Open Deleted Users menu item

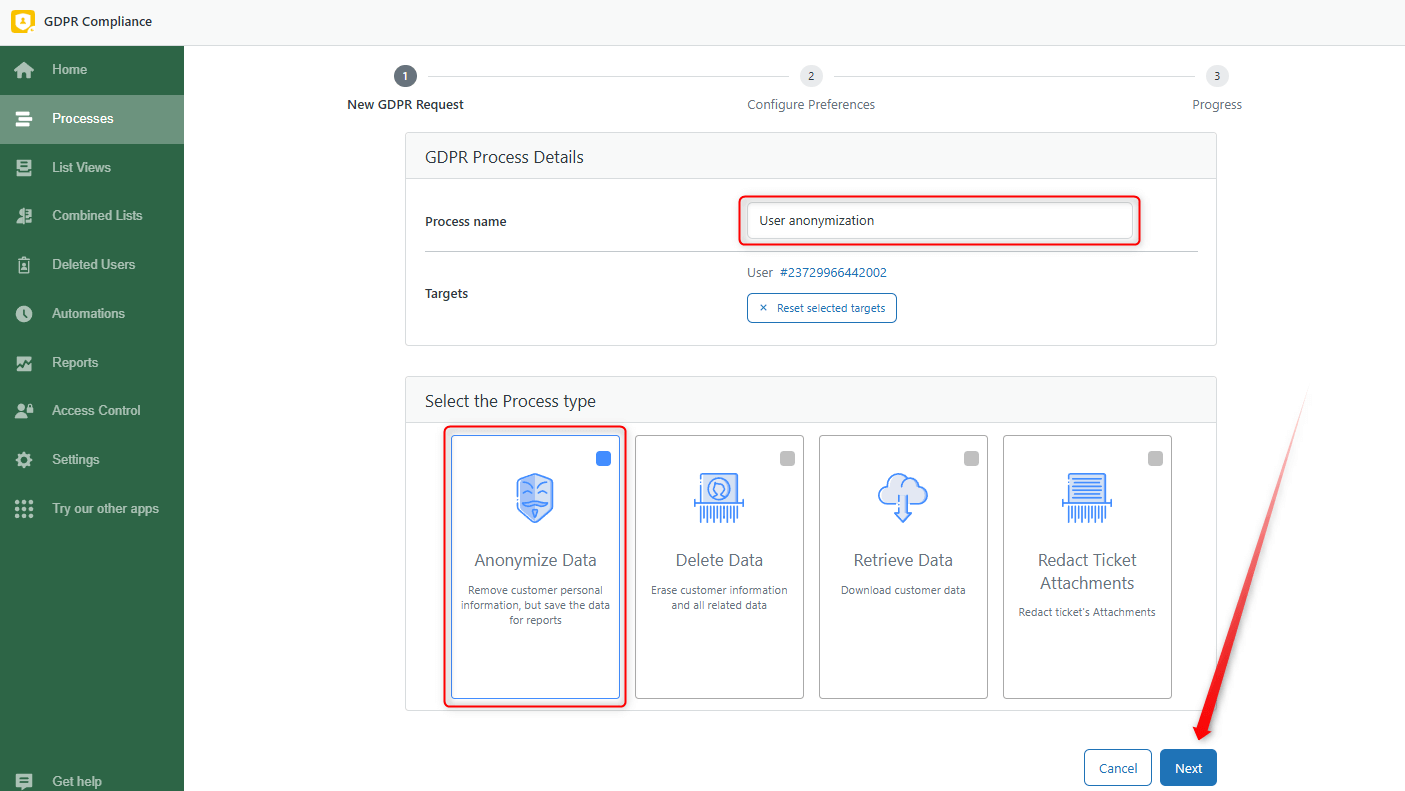point(92,265)
